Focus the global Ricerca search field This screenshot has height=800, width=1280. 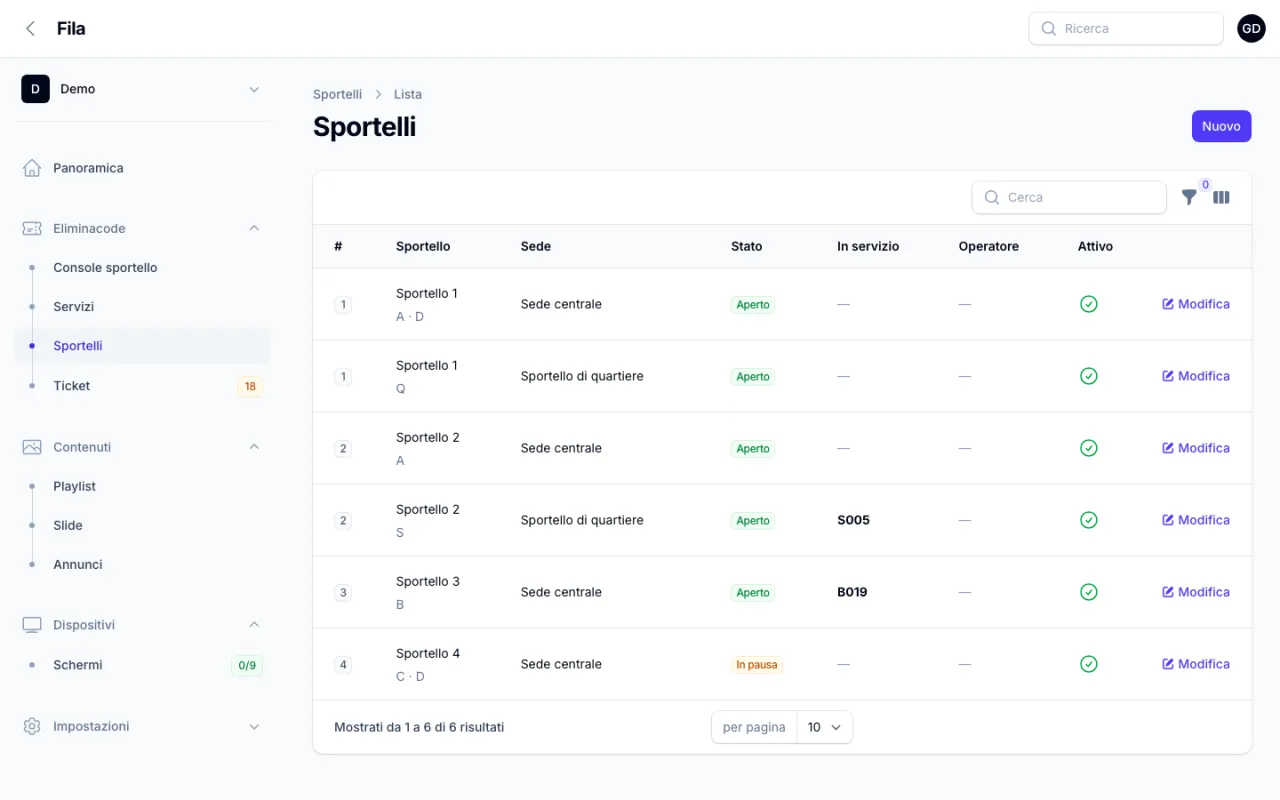1126,29
